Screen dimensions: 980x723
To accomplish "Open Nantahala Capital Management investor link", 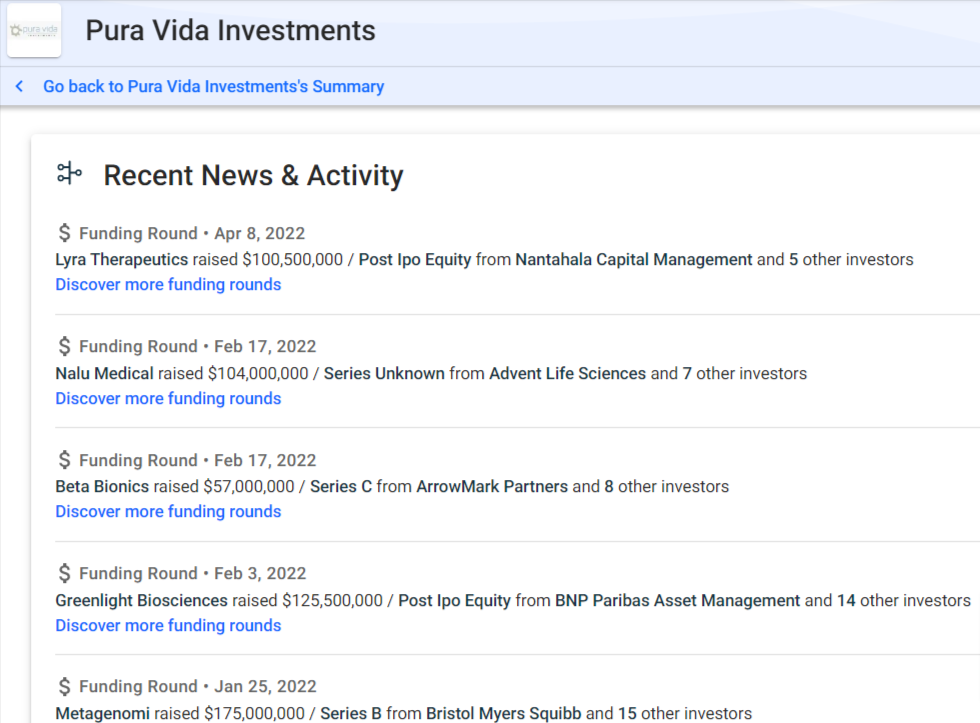I will [x=633, y=259].
